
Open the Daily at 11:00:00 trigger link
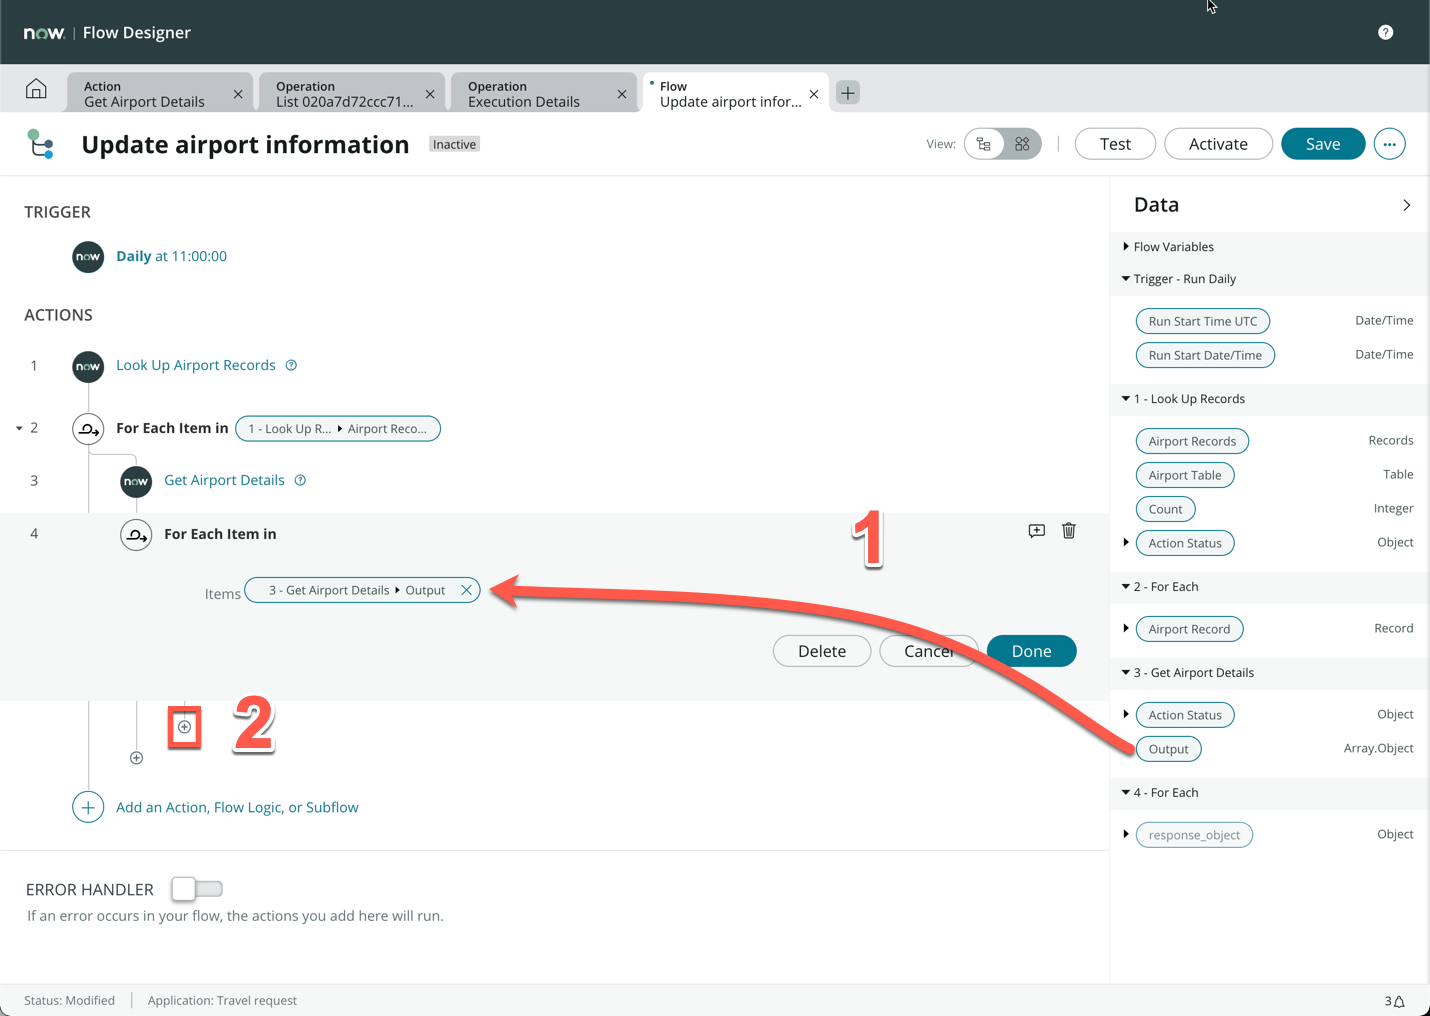(171, 256)
